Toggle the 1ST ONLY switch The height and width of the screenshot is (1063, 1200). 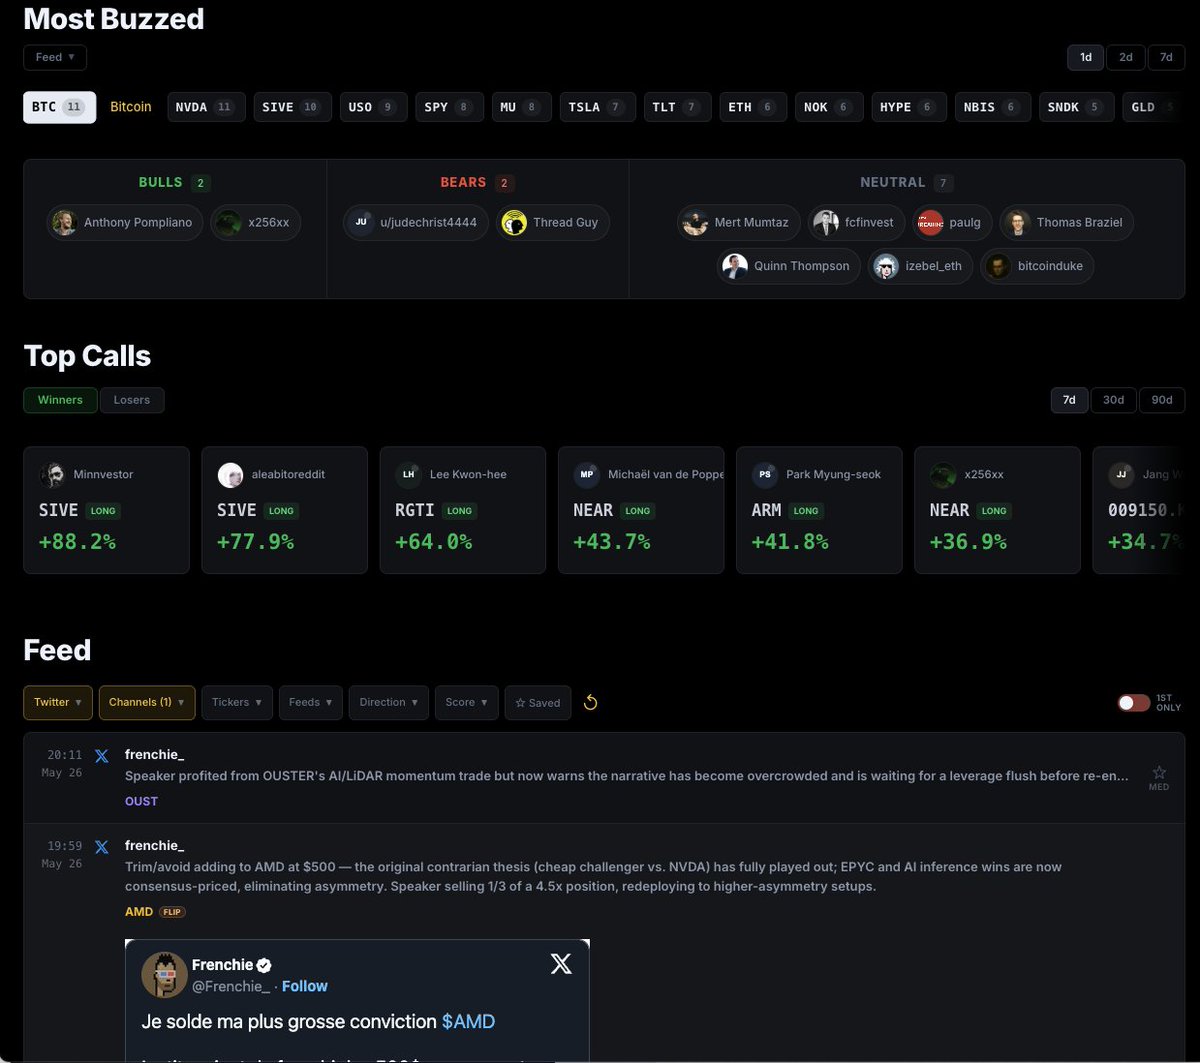(x=1133, y=703)
